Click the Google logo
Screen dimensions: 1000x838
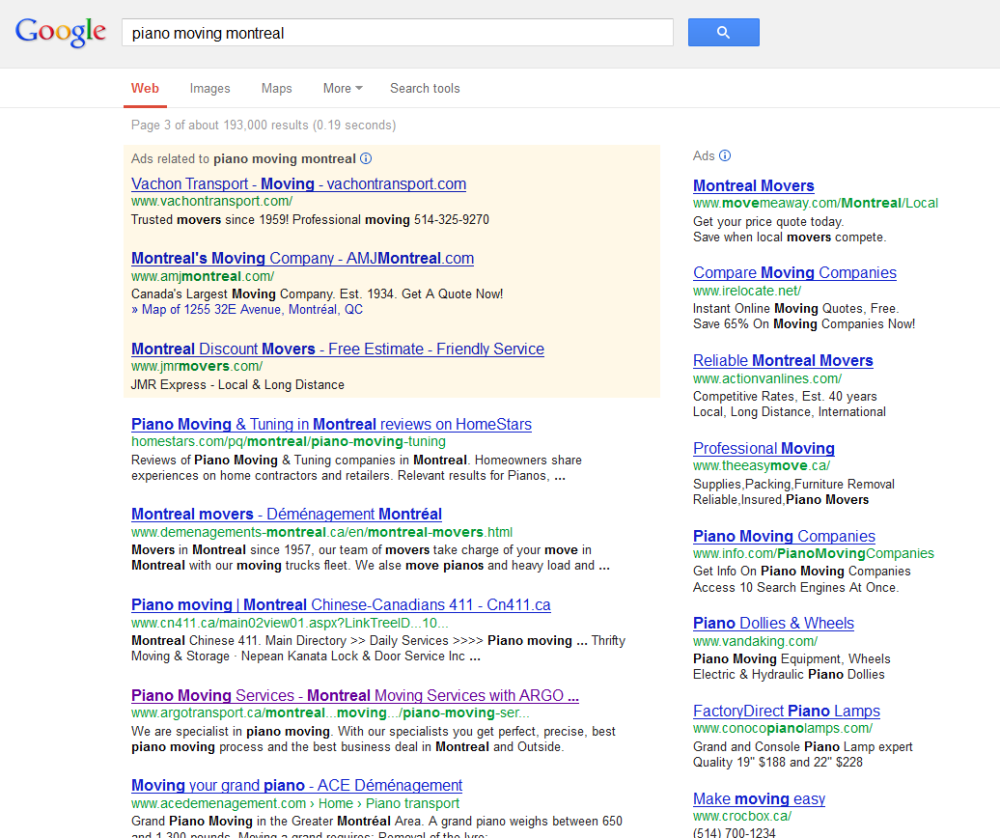[60, 32]
